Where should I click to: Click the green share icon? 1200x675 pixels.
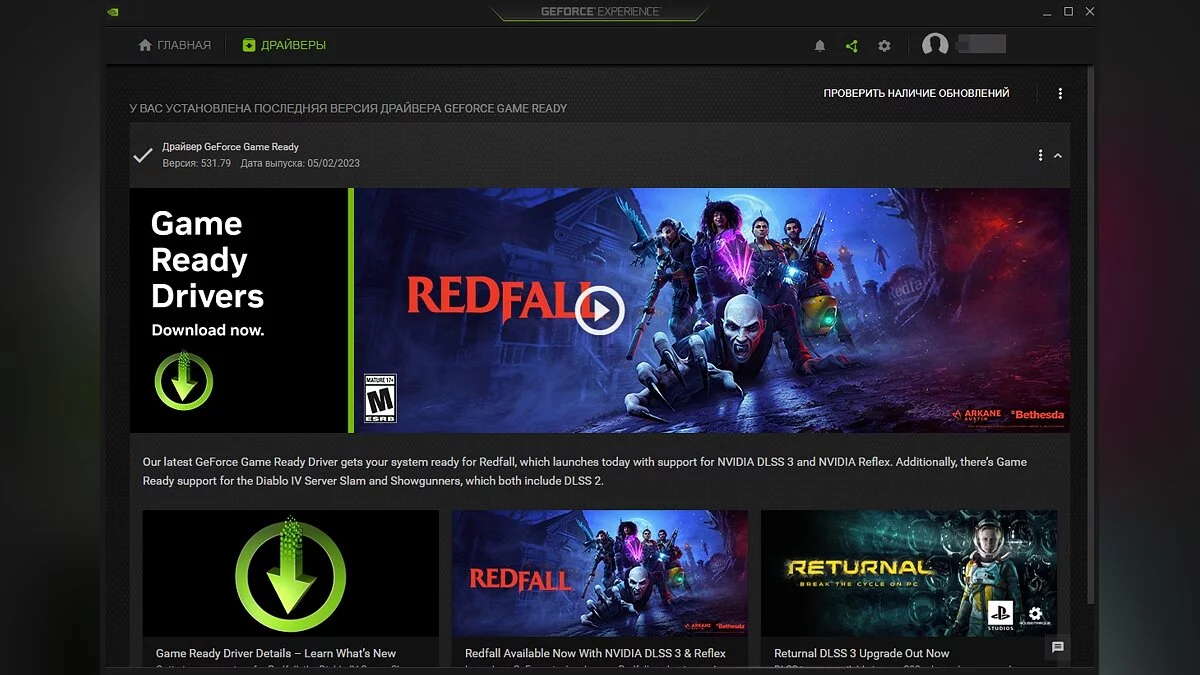tap(851, 46)
